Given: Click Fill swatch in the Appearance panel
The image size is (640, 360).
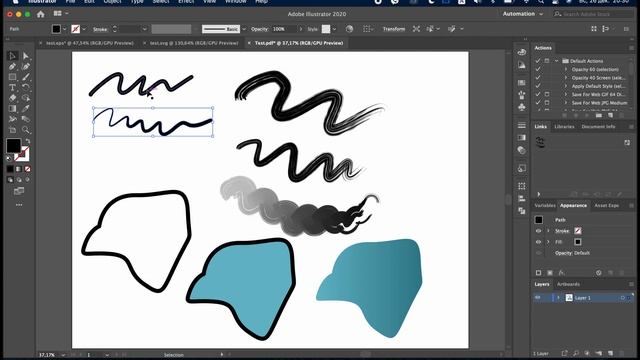Looking at the screenshot, I should click(x=578, y=242).
